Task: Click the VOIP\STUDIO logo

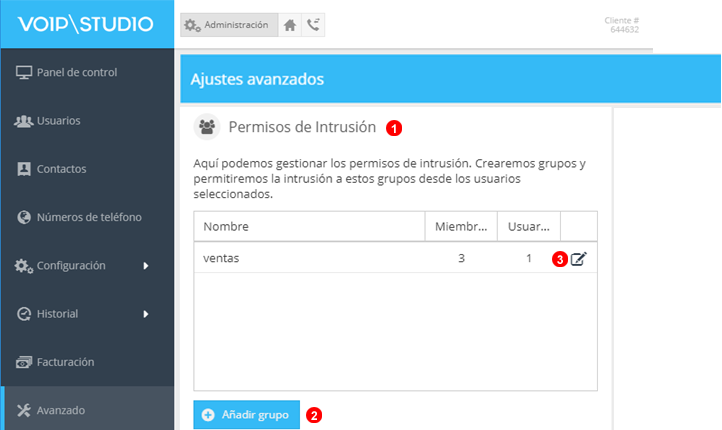Action: pos(86,23)
